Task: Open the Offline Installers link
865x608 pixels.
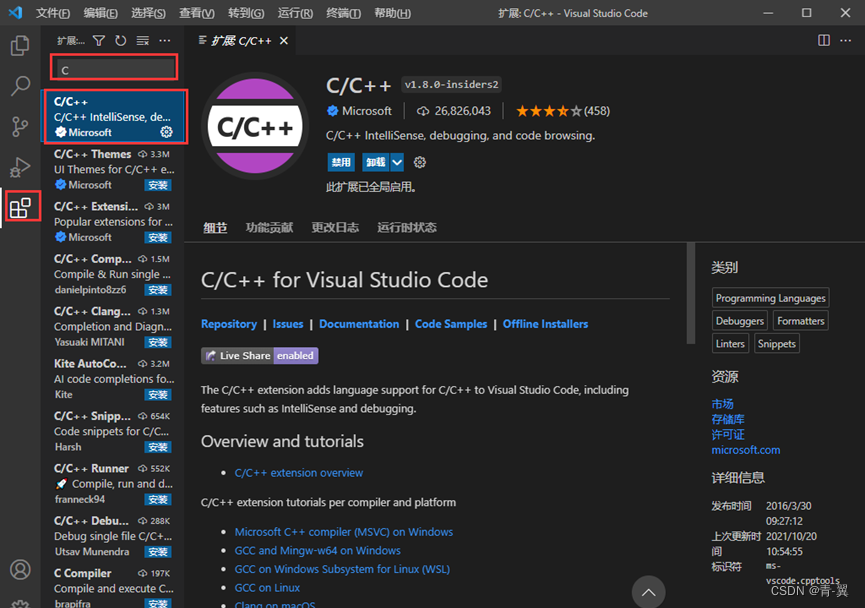Action: (545, 324)
